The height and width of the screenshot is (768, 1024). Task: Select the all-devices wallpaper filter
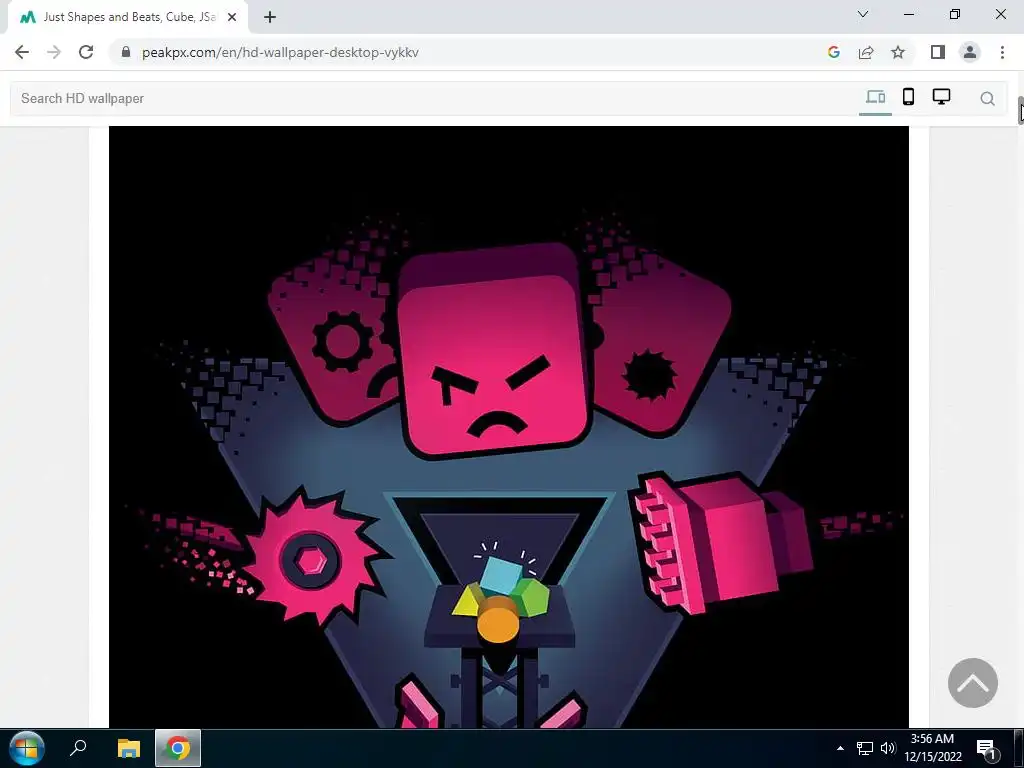[875, 97]
